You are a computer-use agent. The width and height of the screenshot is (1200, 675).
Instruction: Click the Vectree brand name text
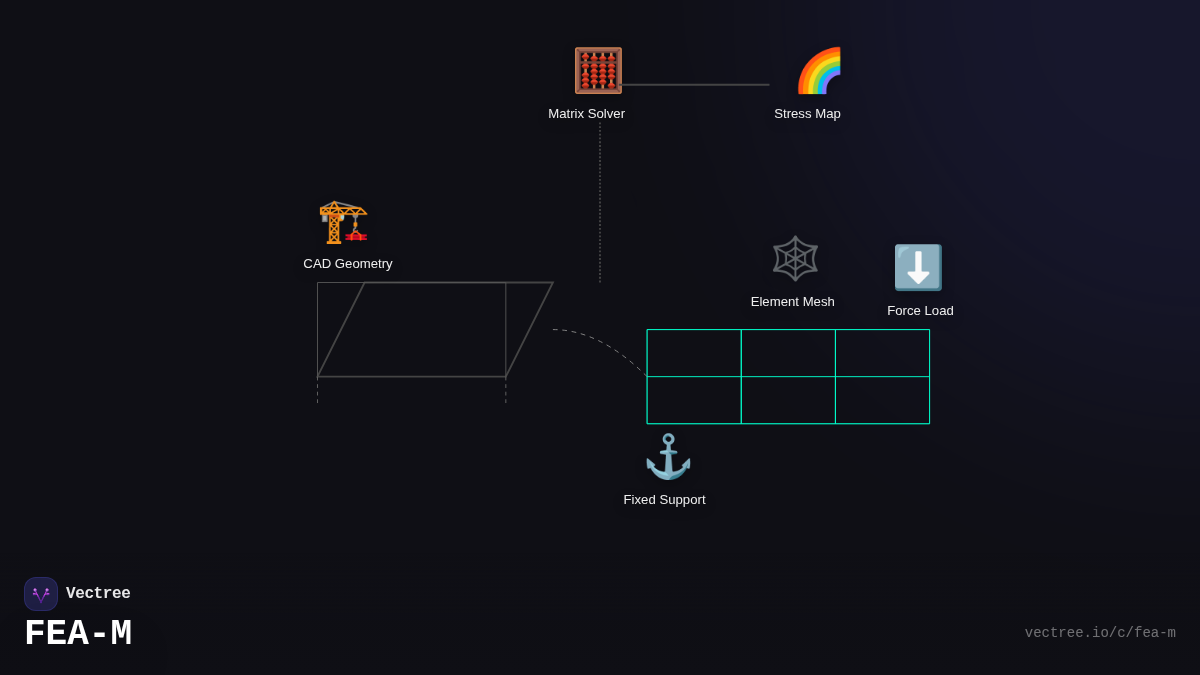coord(98,594)
